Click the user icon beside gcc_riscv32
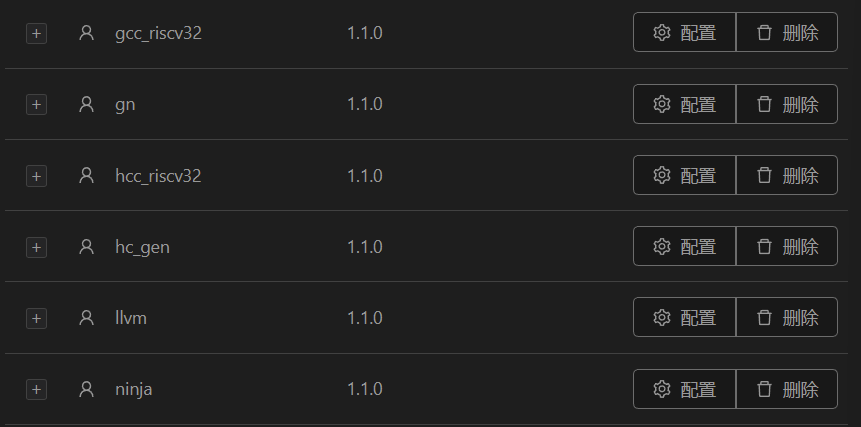Viewport: 861px width, 427px height. (x=86, y=33)
